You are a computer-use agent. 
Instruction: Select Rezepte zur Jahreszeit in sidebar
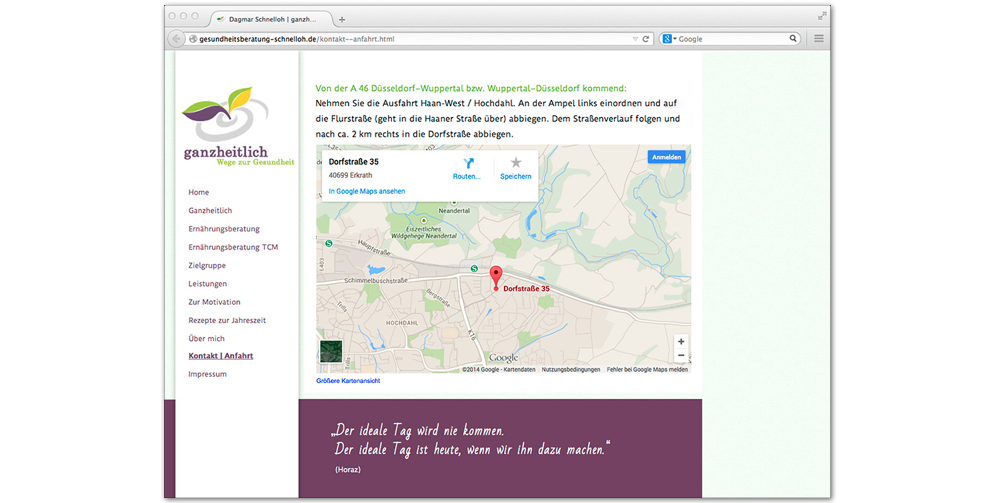click(227, 320)
